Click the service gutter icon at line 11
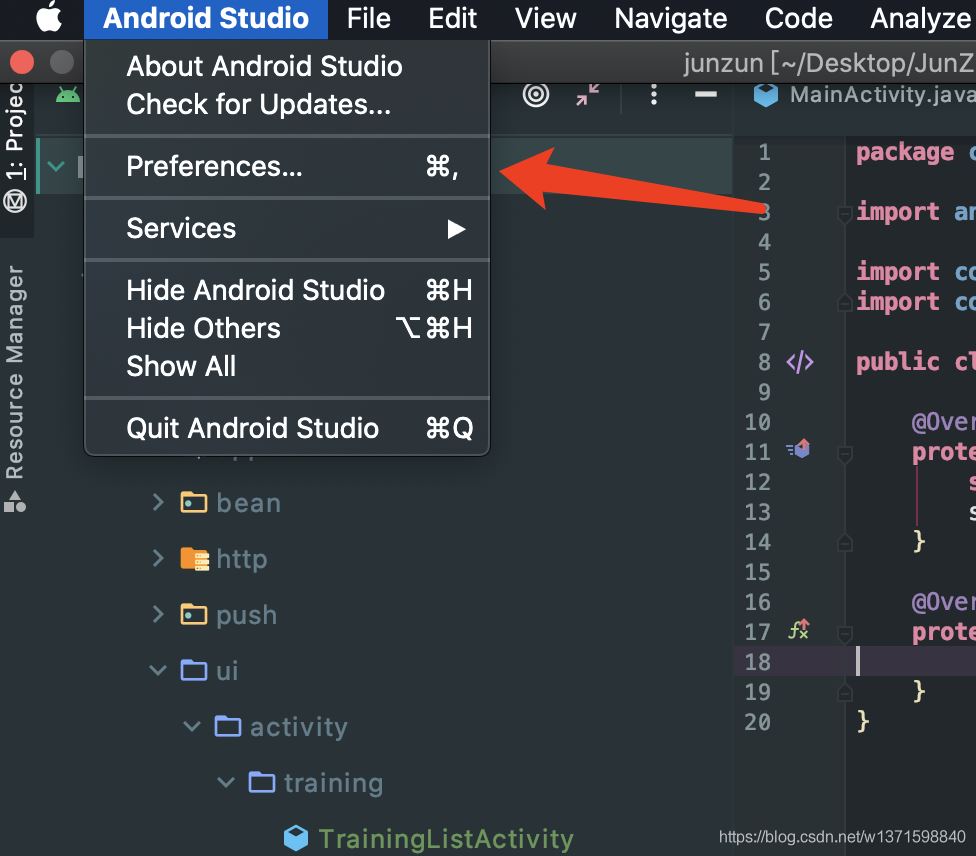976x856 pixels. pos(798,449)
